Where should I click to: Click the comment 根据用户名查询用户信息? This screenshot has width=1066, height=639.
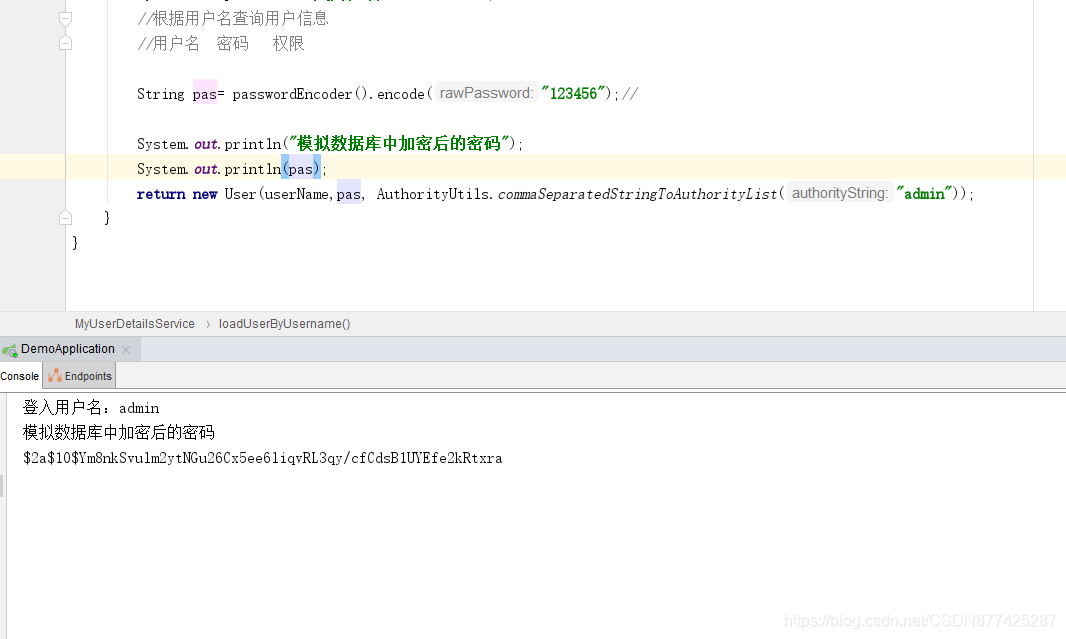233,18
